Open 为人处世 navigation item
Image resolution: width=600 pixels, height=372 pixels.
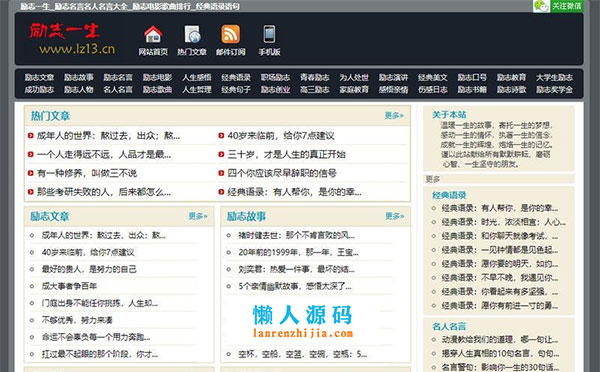tap(354, 77)
